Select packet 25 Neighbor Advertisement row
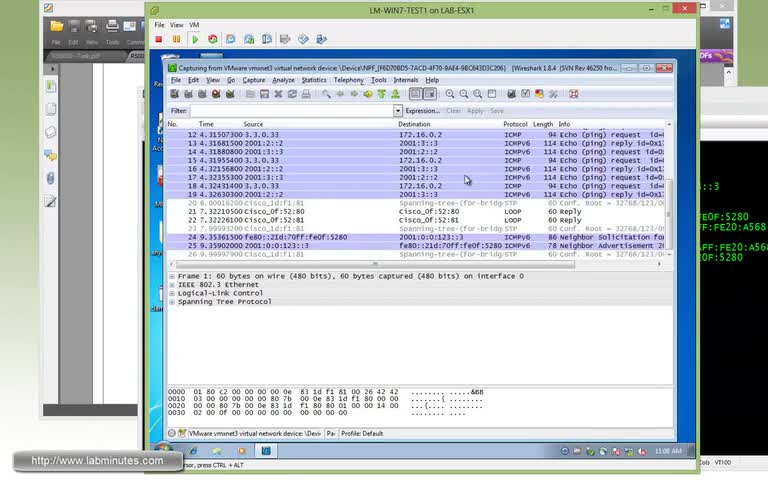The image size is (768, 480). click(x=416, y=246)
